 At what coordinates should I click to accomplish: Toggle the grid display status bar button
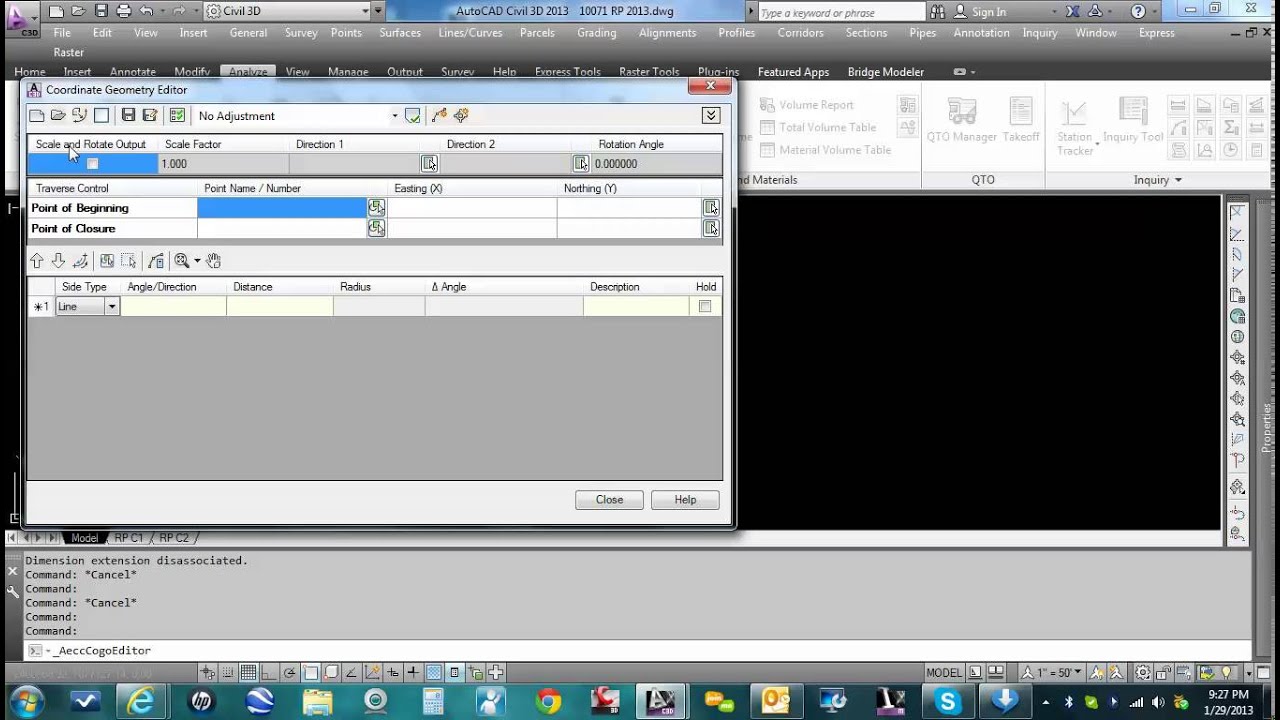click(x=248, y=673)
